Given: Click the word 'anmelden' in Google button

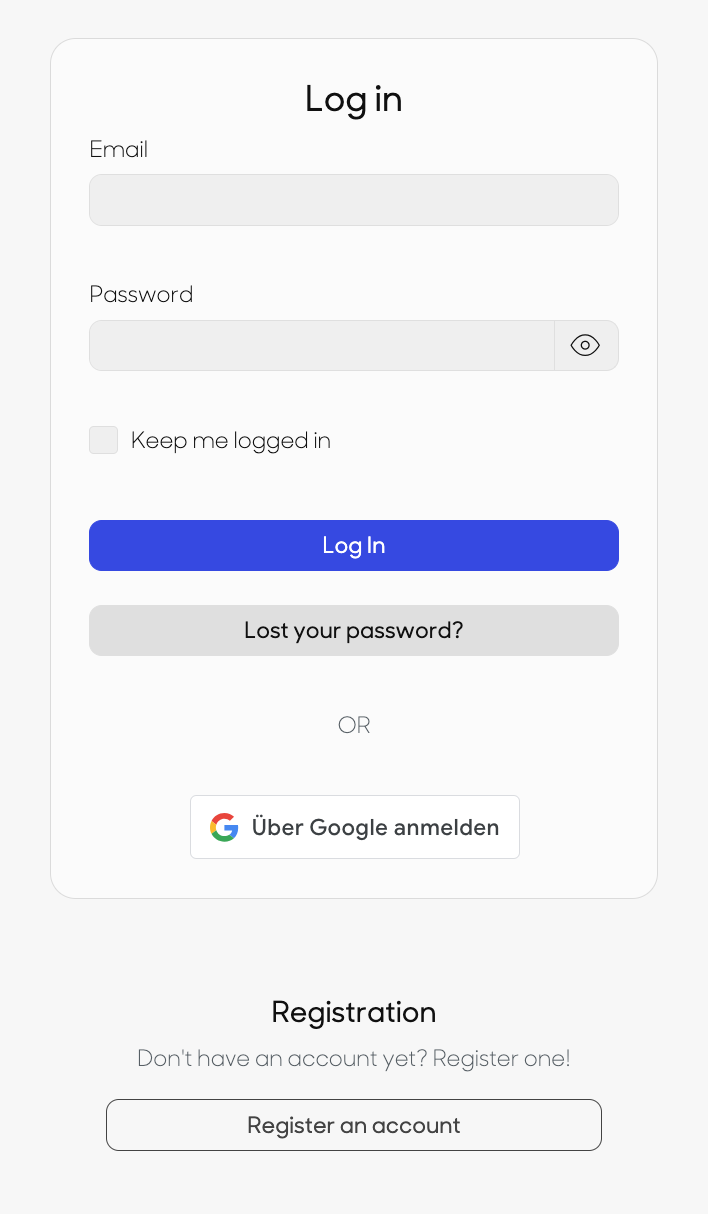Looking at the screenshot, I should point(446,827).
